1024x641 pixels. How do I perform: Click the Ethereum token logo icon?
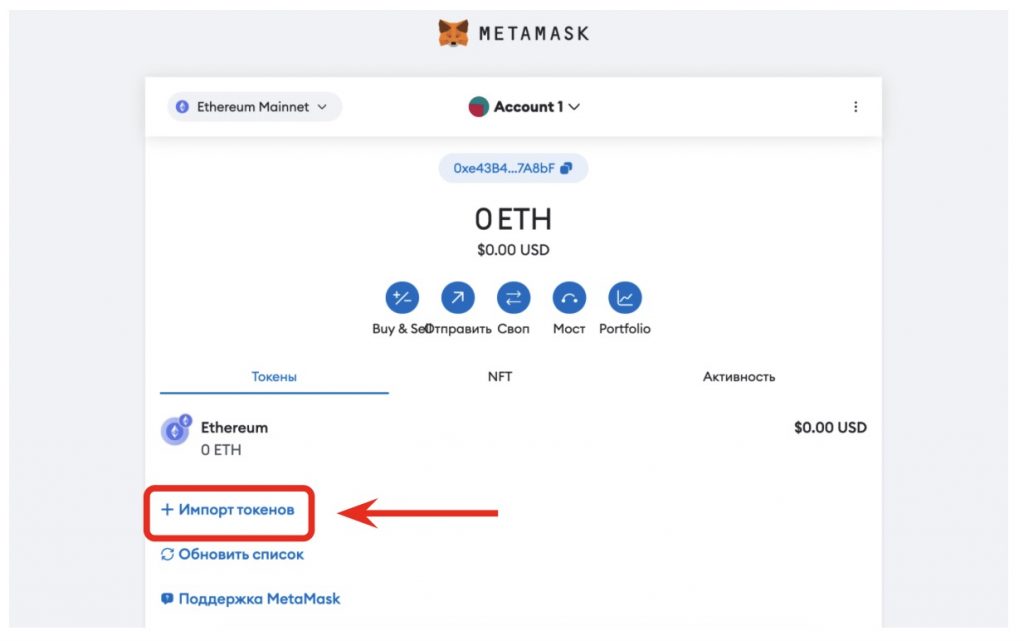coord(176,430)
